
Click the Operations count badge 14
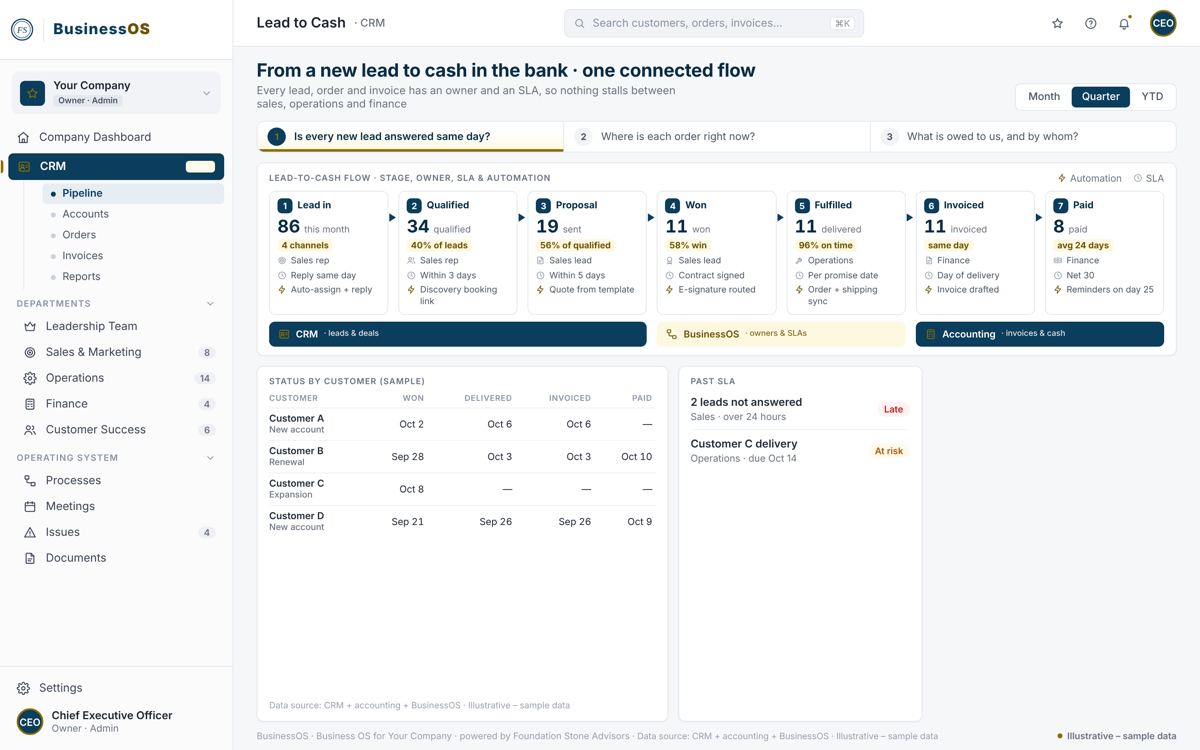coord(205,378)
